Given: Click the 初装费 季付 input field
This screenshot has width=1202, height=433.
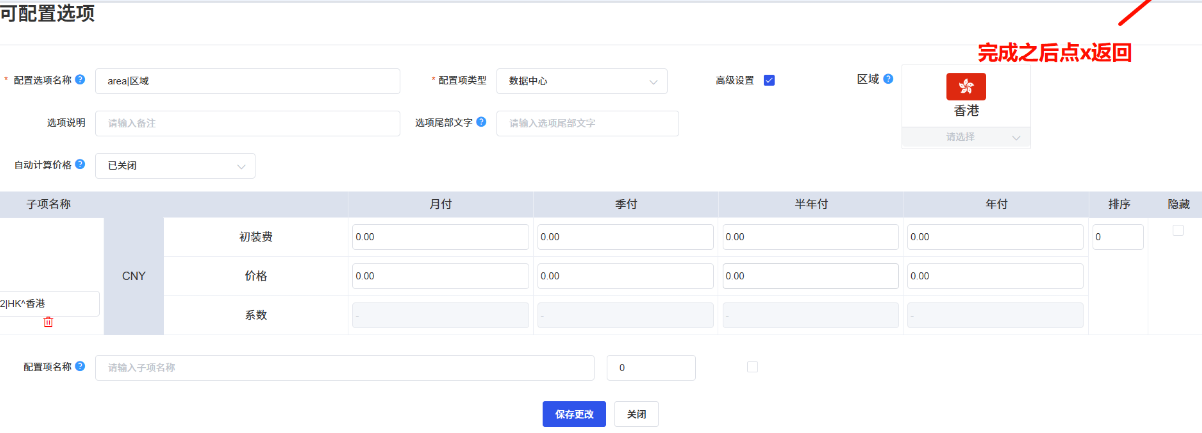Looking at the screenshot, I should (625, 237).
